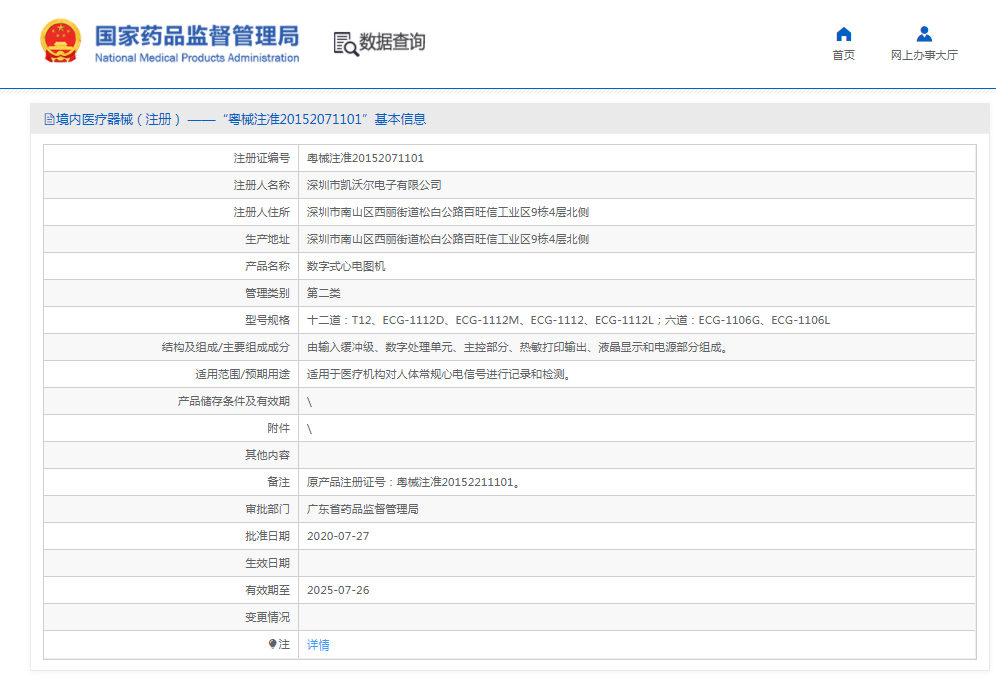Select registration number 粤械注准20152071101 in table

click(365, 158)
